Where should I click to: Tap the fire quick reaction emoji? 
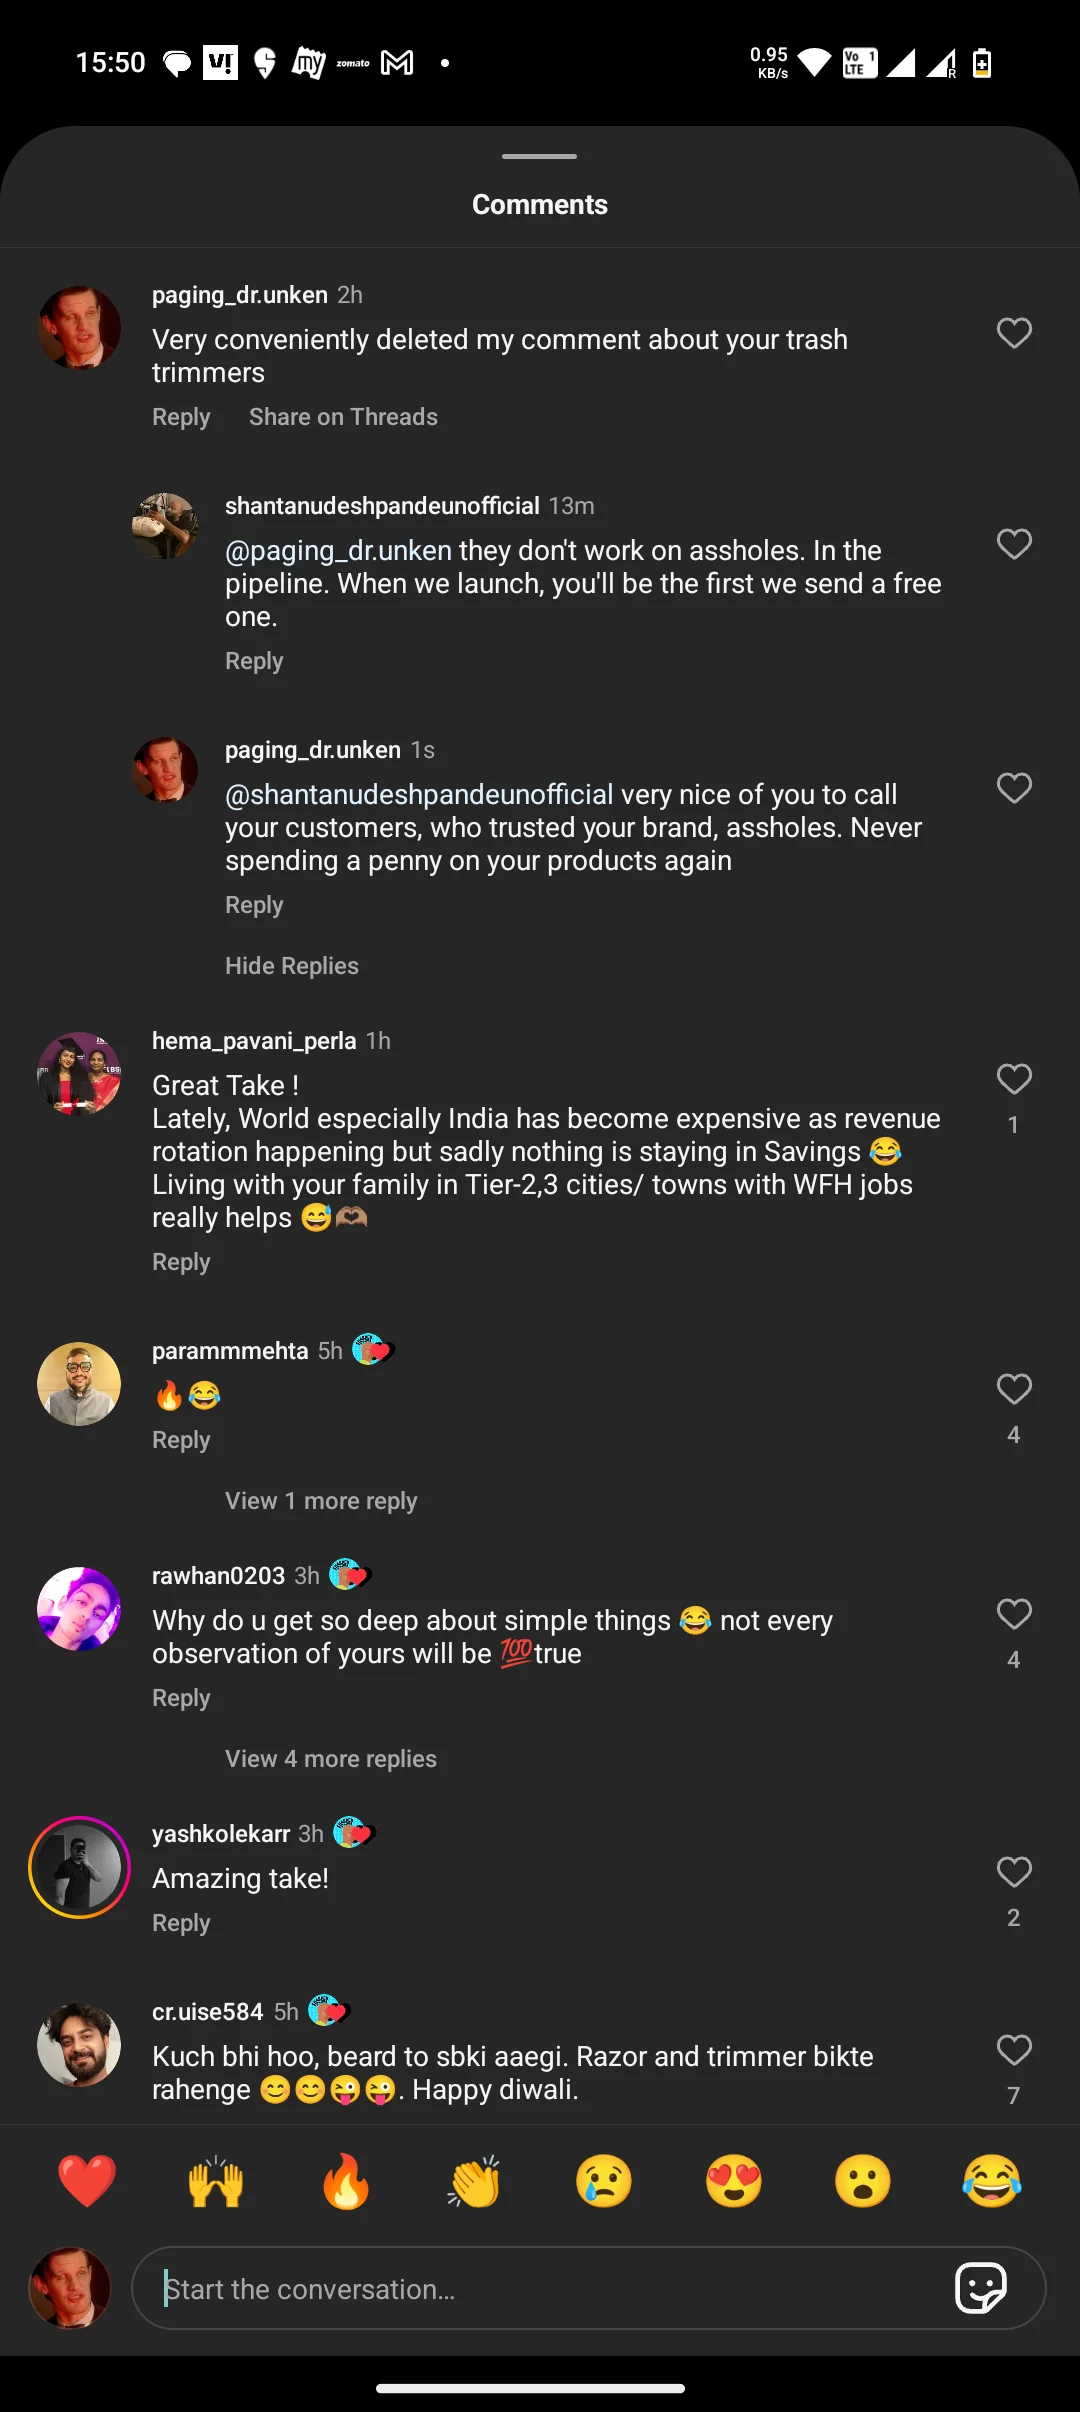click(346, 2181)
